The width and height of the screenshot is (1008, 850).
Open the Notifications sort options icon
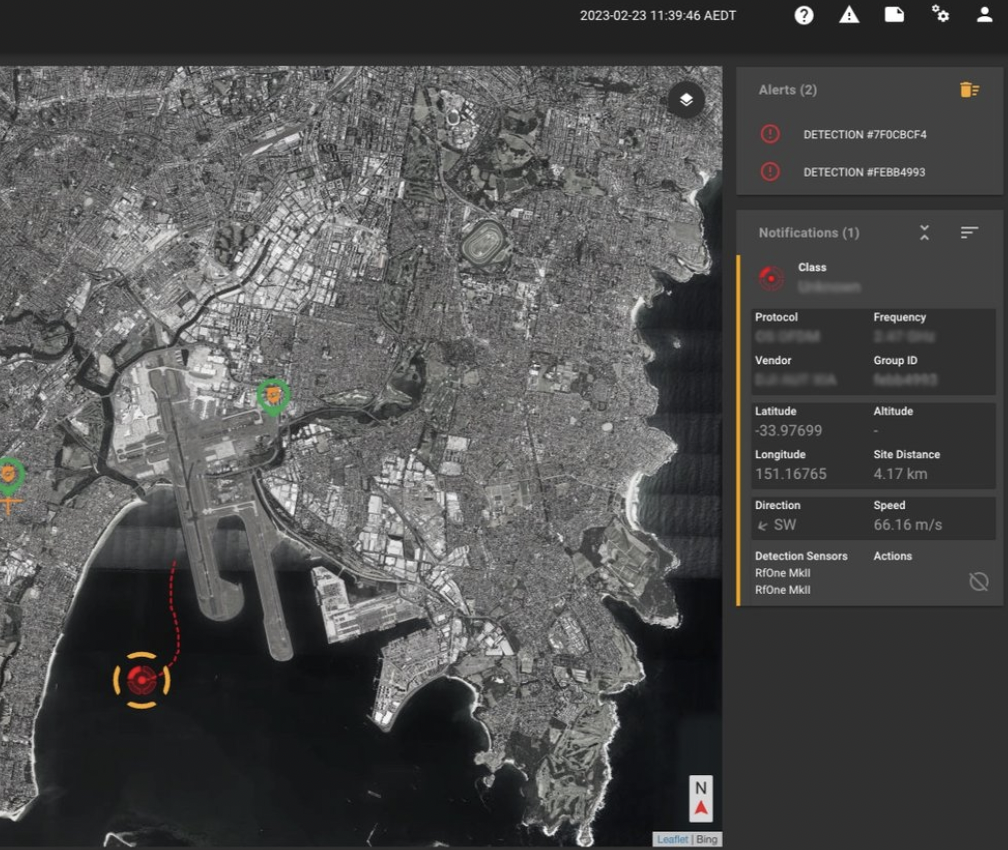point(969,232)
